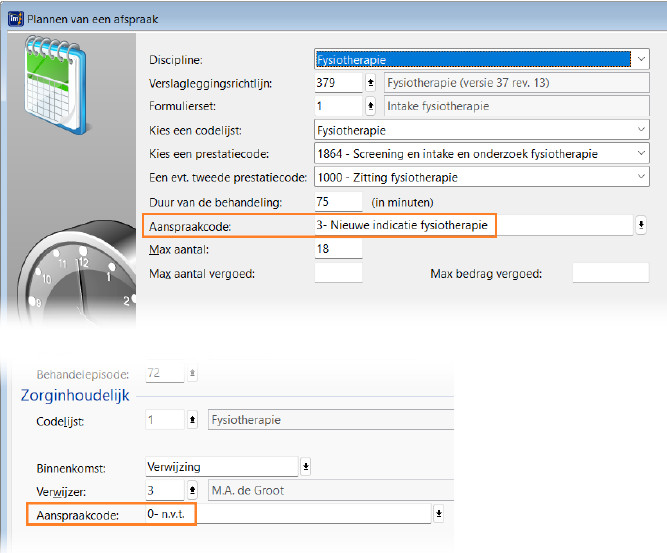Expand the Binnenkomst Verwijzing dropdown arrow

306,467
